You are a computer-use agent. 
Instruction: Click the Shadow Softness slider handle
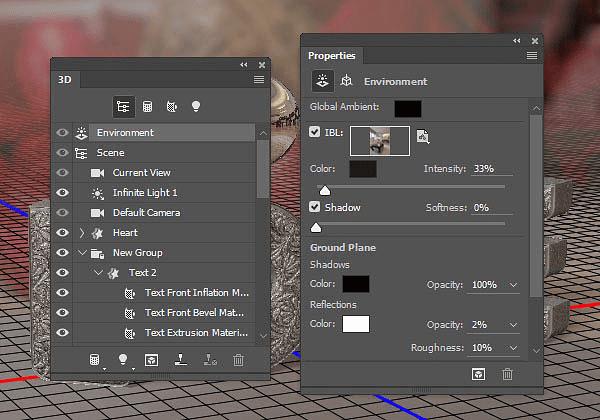(x=316, y=228)
